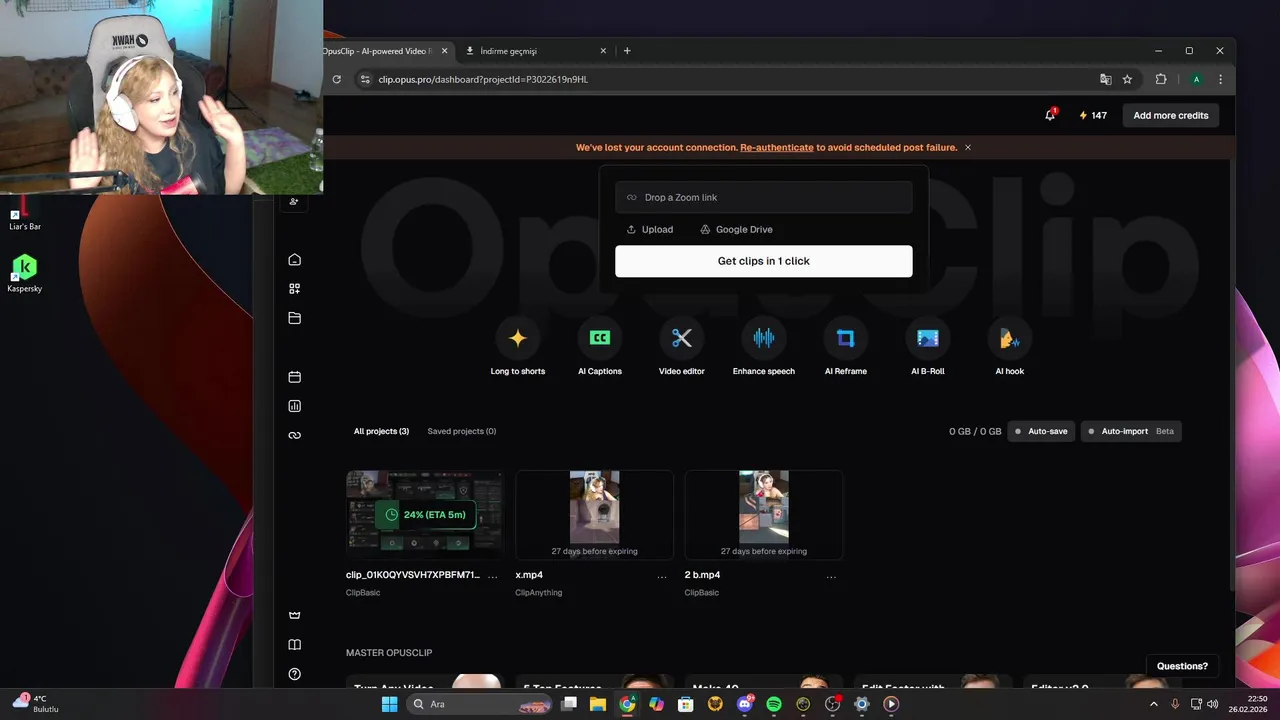Toggle the Auto-import Beta option
Screen dimensions: 1280x720
tap(1131, 431)
